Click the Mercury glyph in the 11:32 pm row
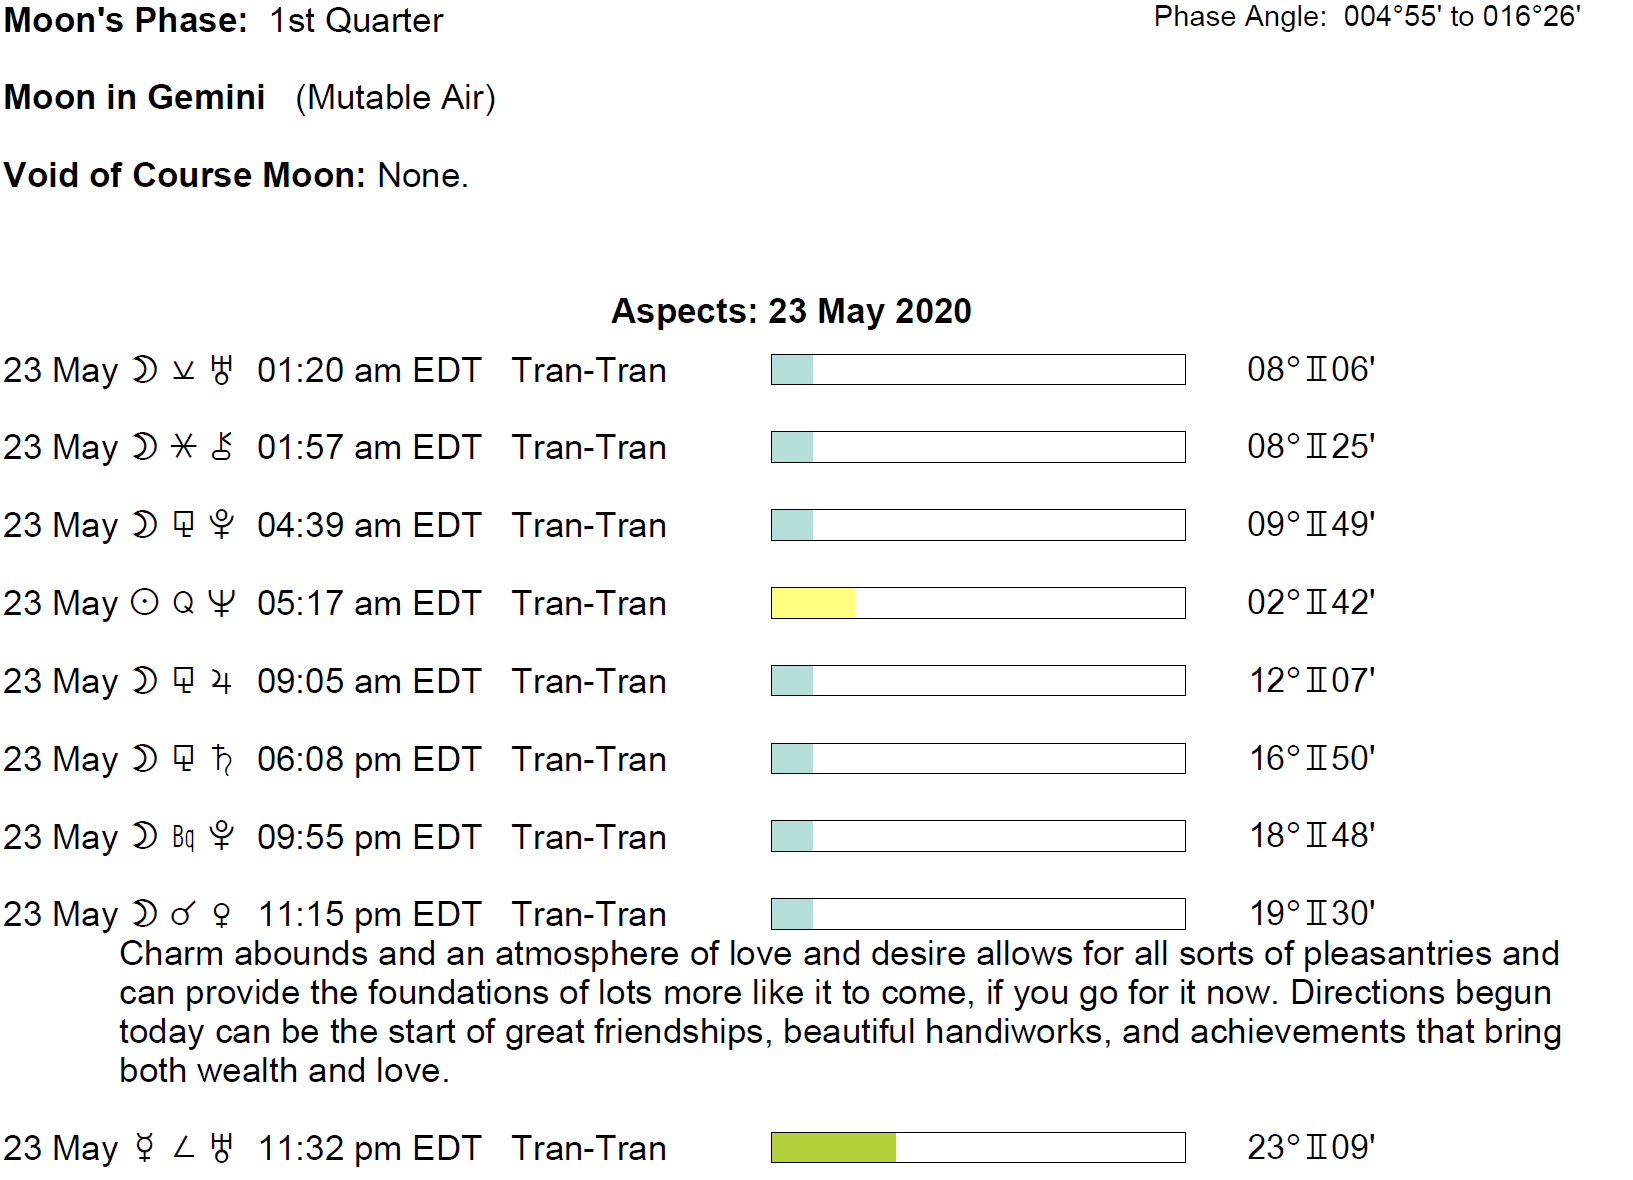Image resolution: width=1633 pixels, height=1180 pixels. (145, 1149)
